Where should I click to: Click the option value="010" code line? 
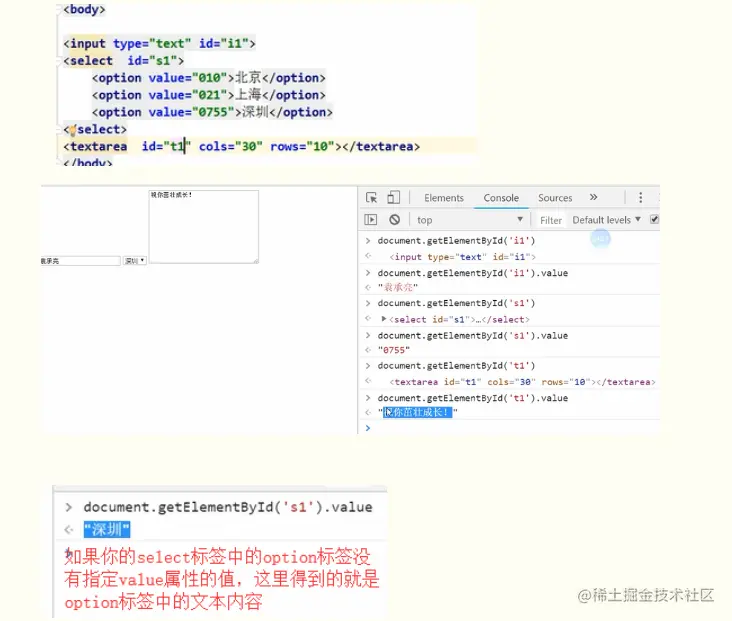(x=209, y=78)
